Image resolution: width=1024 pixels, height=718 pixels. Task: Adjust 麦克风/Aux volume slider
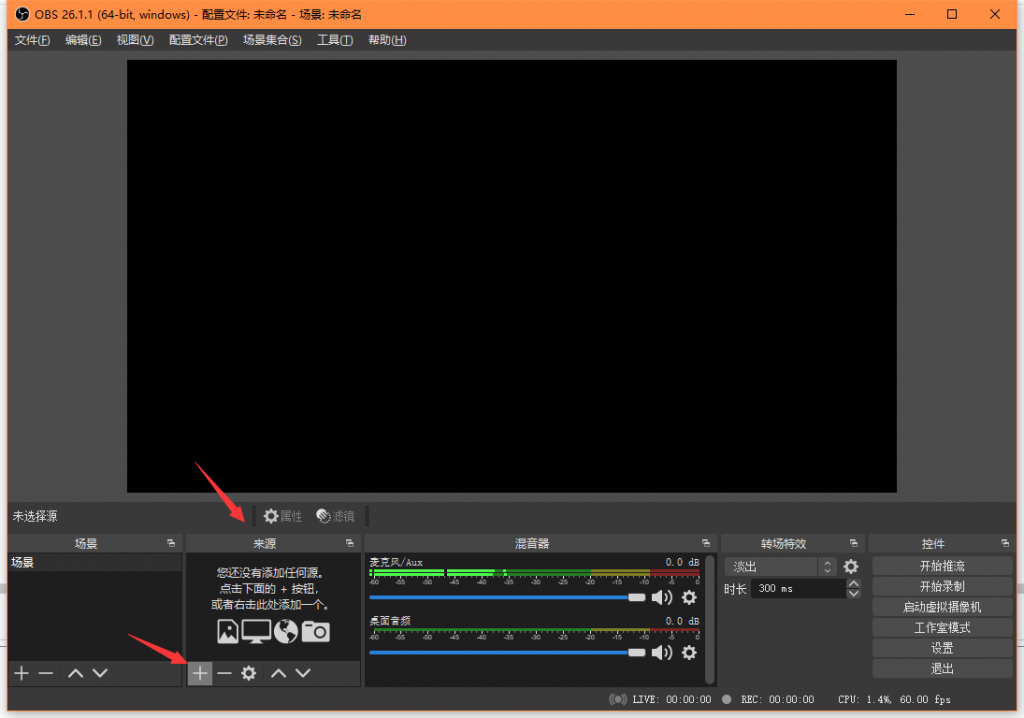[507, 597]
